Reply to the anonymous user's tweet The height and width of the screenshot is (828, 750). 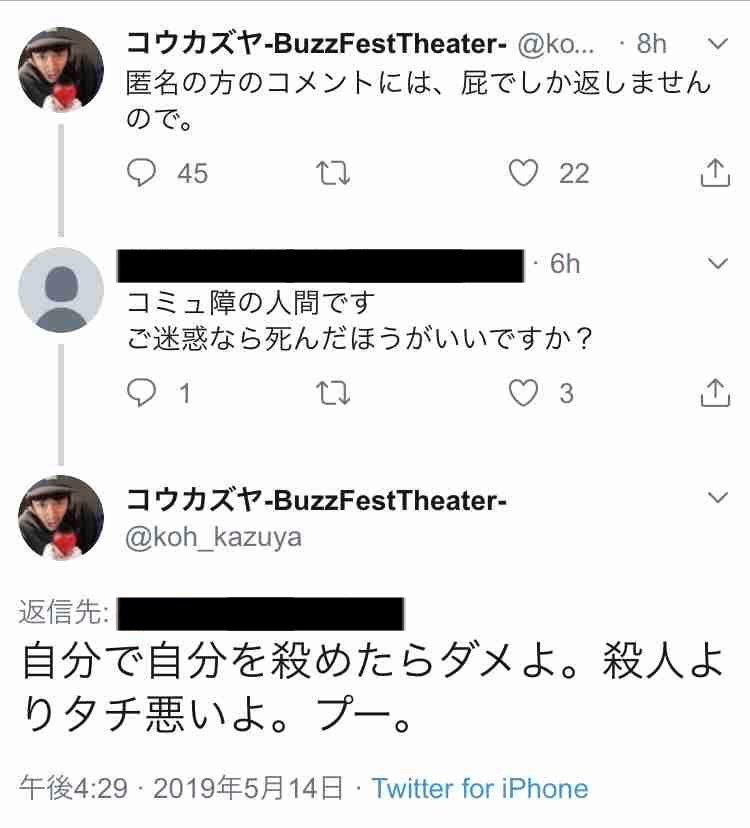pyautogui.click(x=143, y=393)
